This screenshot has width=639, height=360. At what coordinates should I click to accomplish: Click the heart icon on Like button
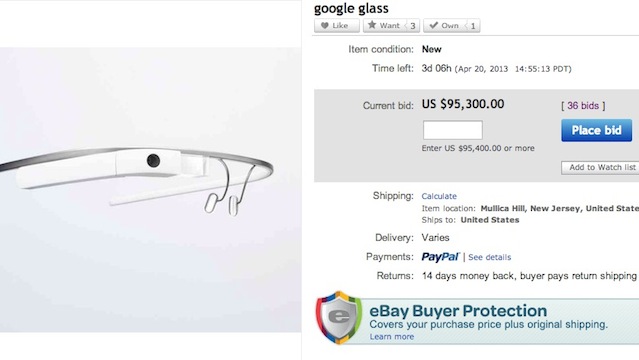click(324, 26)
